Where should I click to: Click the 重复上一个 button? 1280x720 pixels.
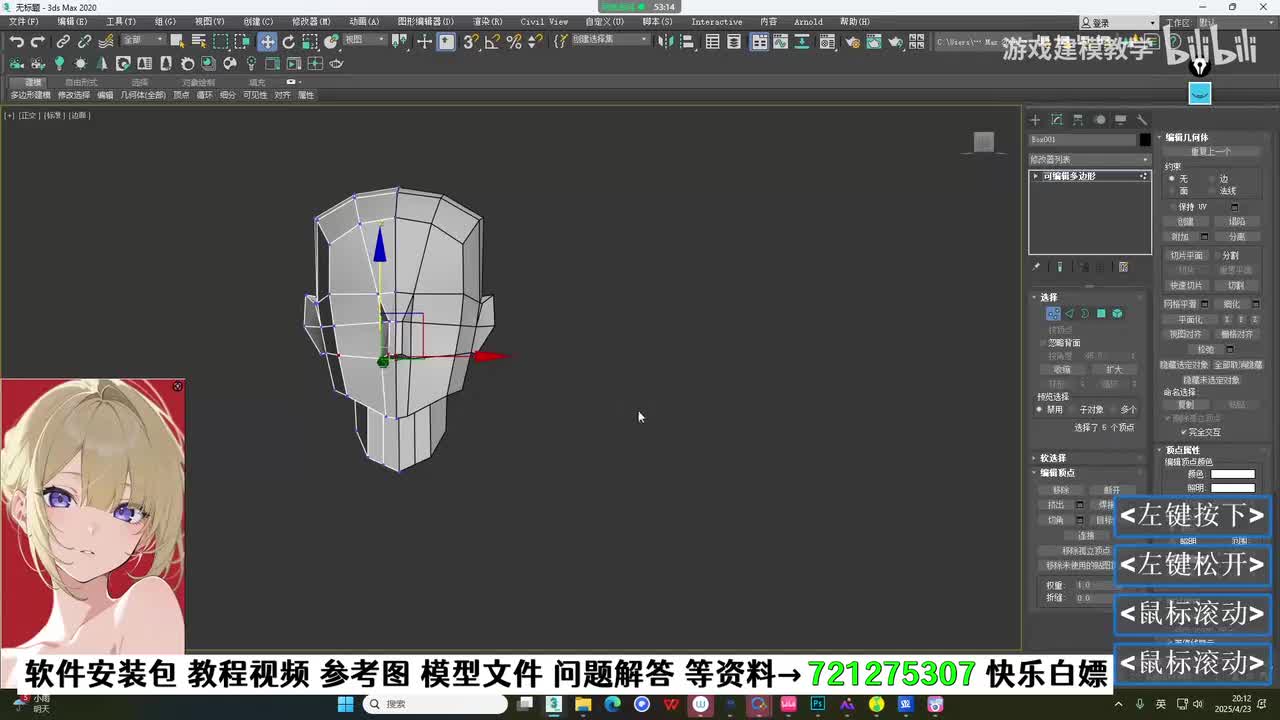click(1211, 152)
